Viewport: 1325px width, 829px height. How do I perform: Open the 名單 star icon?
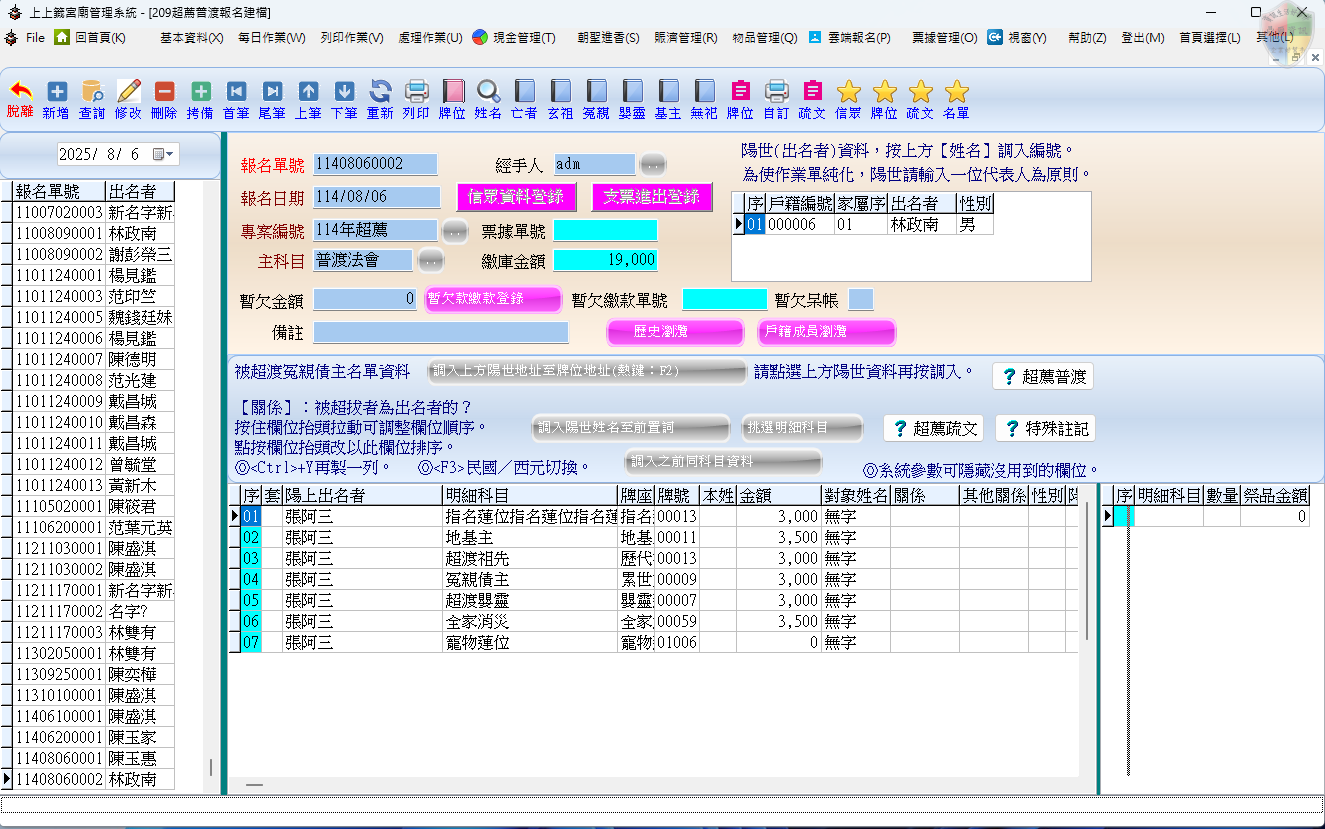(x=956, y=92)
